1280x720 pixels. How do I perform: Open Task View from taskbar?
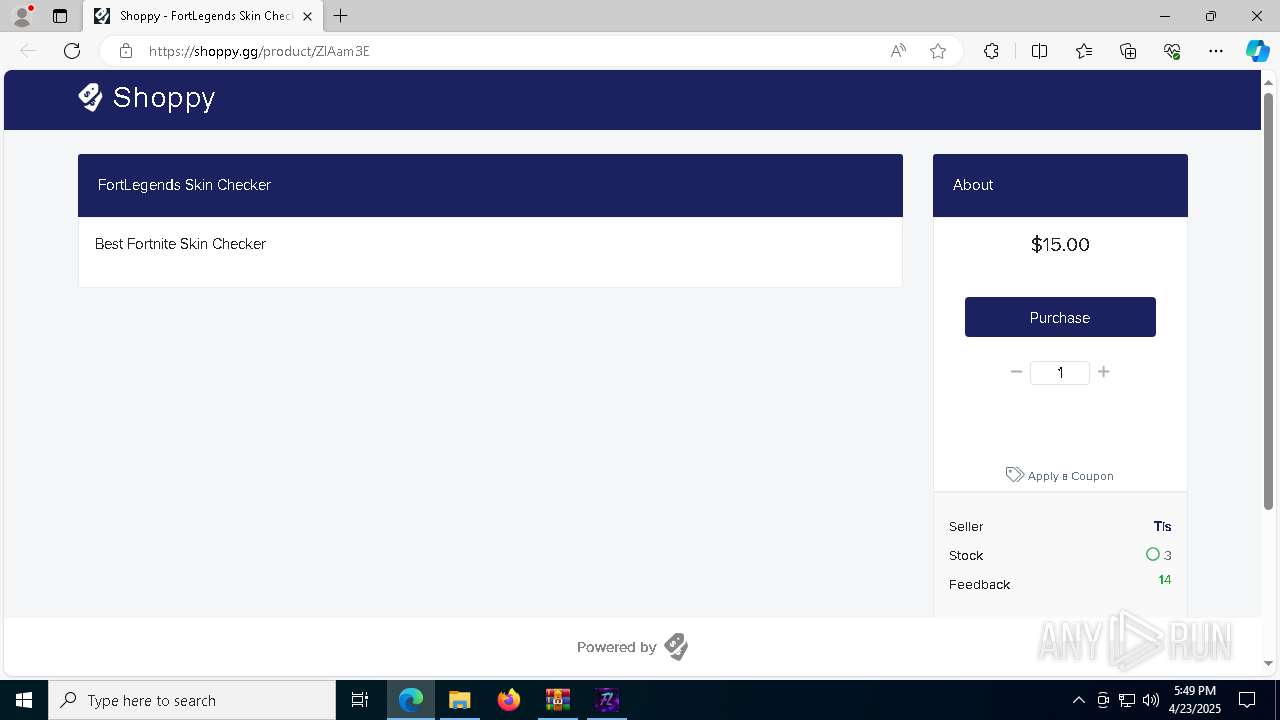pos(360,700)
